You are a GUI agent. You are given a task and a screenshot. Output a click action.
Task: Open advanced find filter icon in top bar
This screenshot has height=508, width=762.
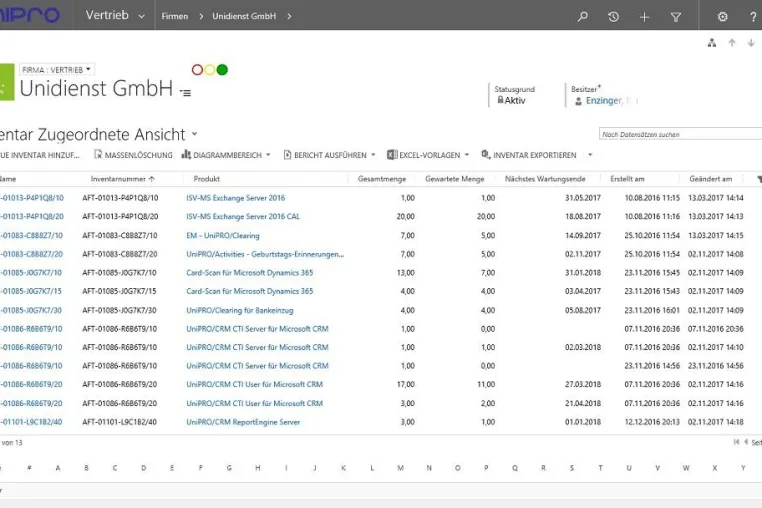[x=675, y=17]
